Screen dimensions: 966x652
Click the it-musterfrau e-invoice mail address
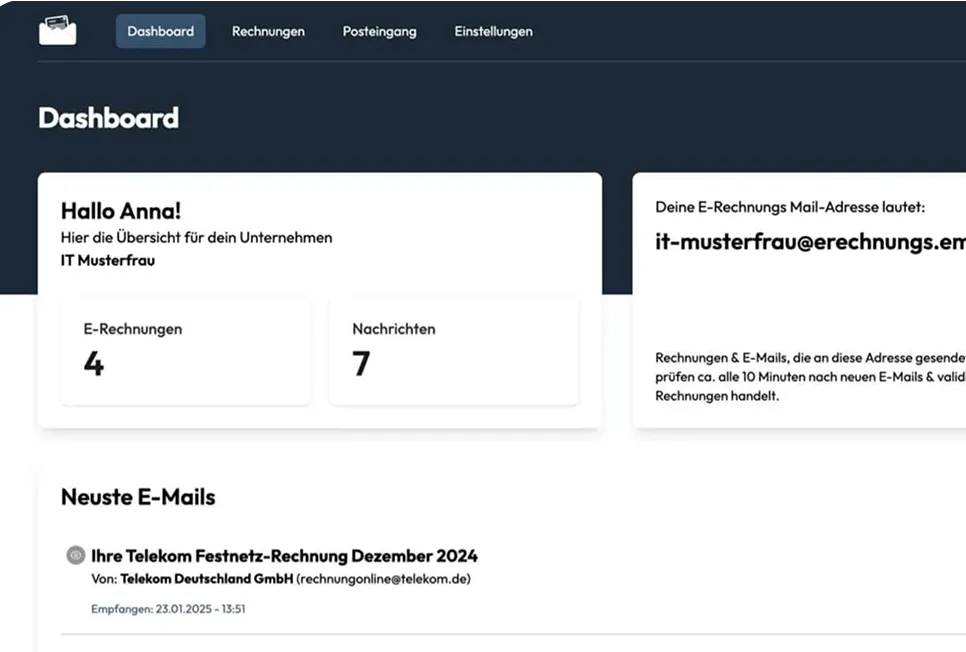[810, 242]
